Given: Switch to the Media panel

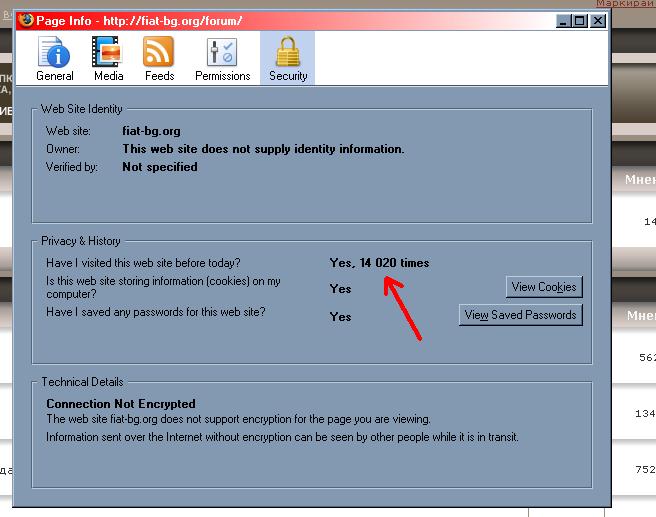Looking at the screenshot, I should [x=108, y=58].
